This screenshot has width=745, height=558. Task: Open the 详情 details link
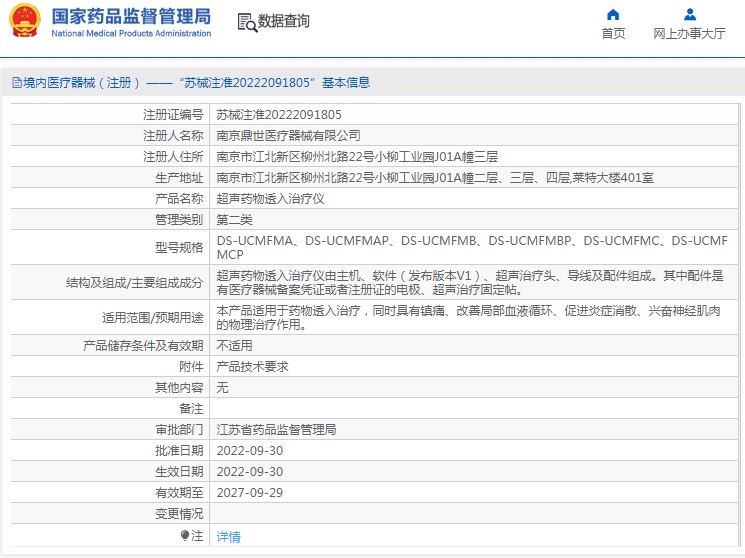pos(229,537)
